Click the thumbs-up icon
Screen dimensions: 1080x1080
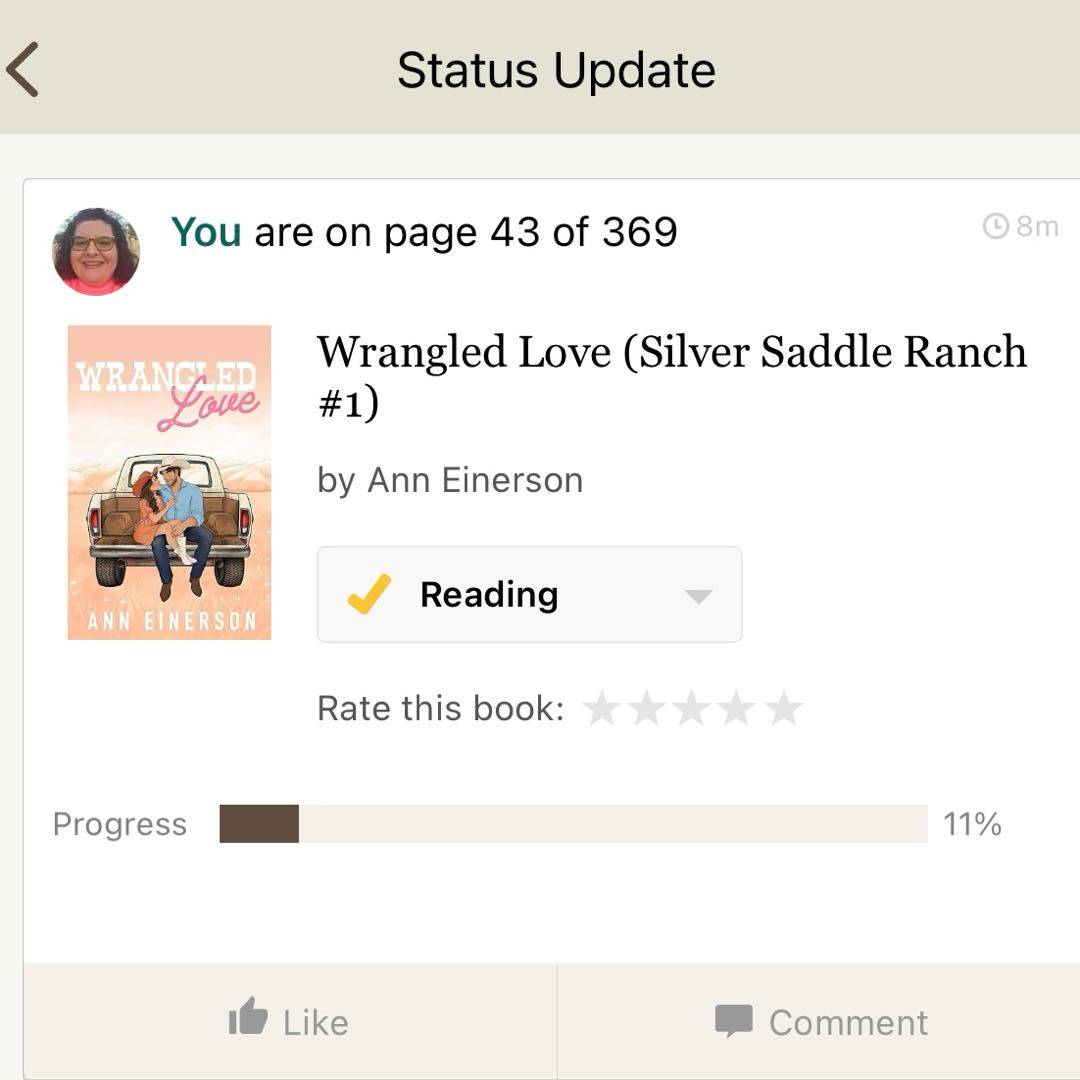tap(248, 1021)
